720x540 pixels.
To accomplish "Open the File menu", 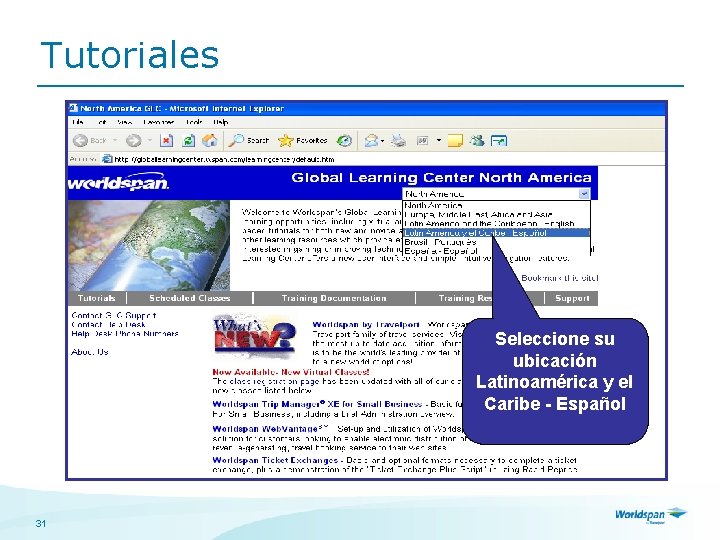I will pyautogui.click(x=78, y=122).
